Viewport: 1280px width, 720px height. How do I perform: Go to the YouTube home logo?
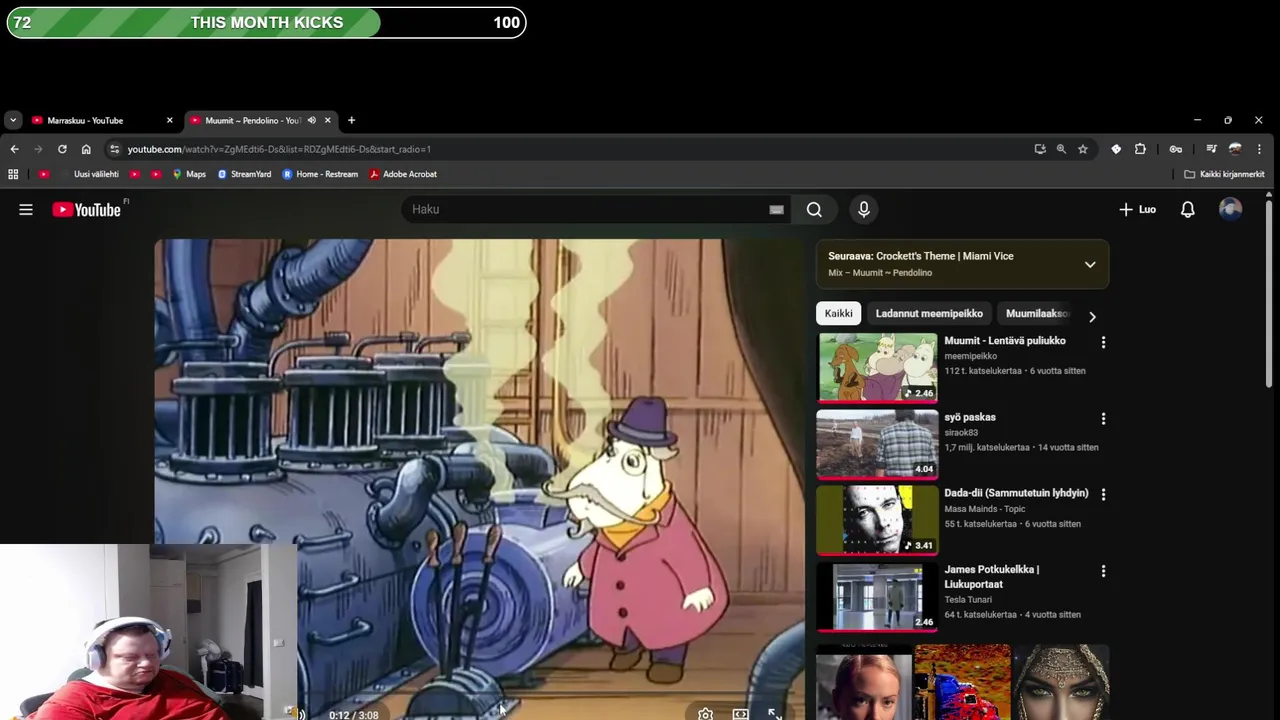click(x=87, y=210)
